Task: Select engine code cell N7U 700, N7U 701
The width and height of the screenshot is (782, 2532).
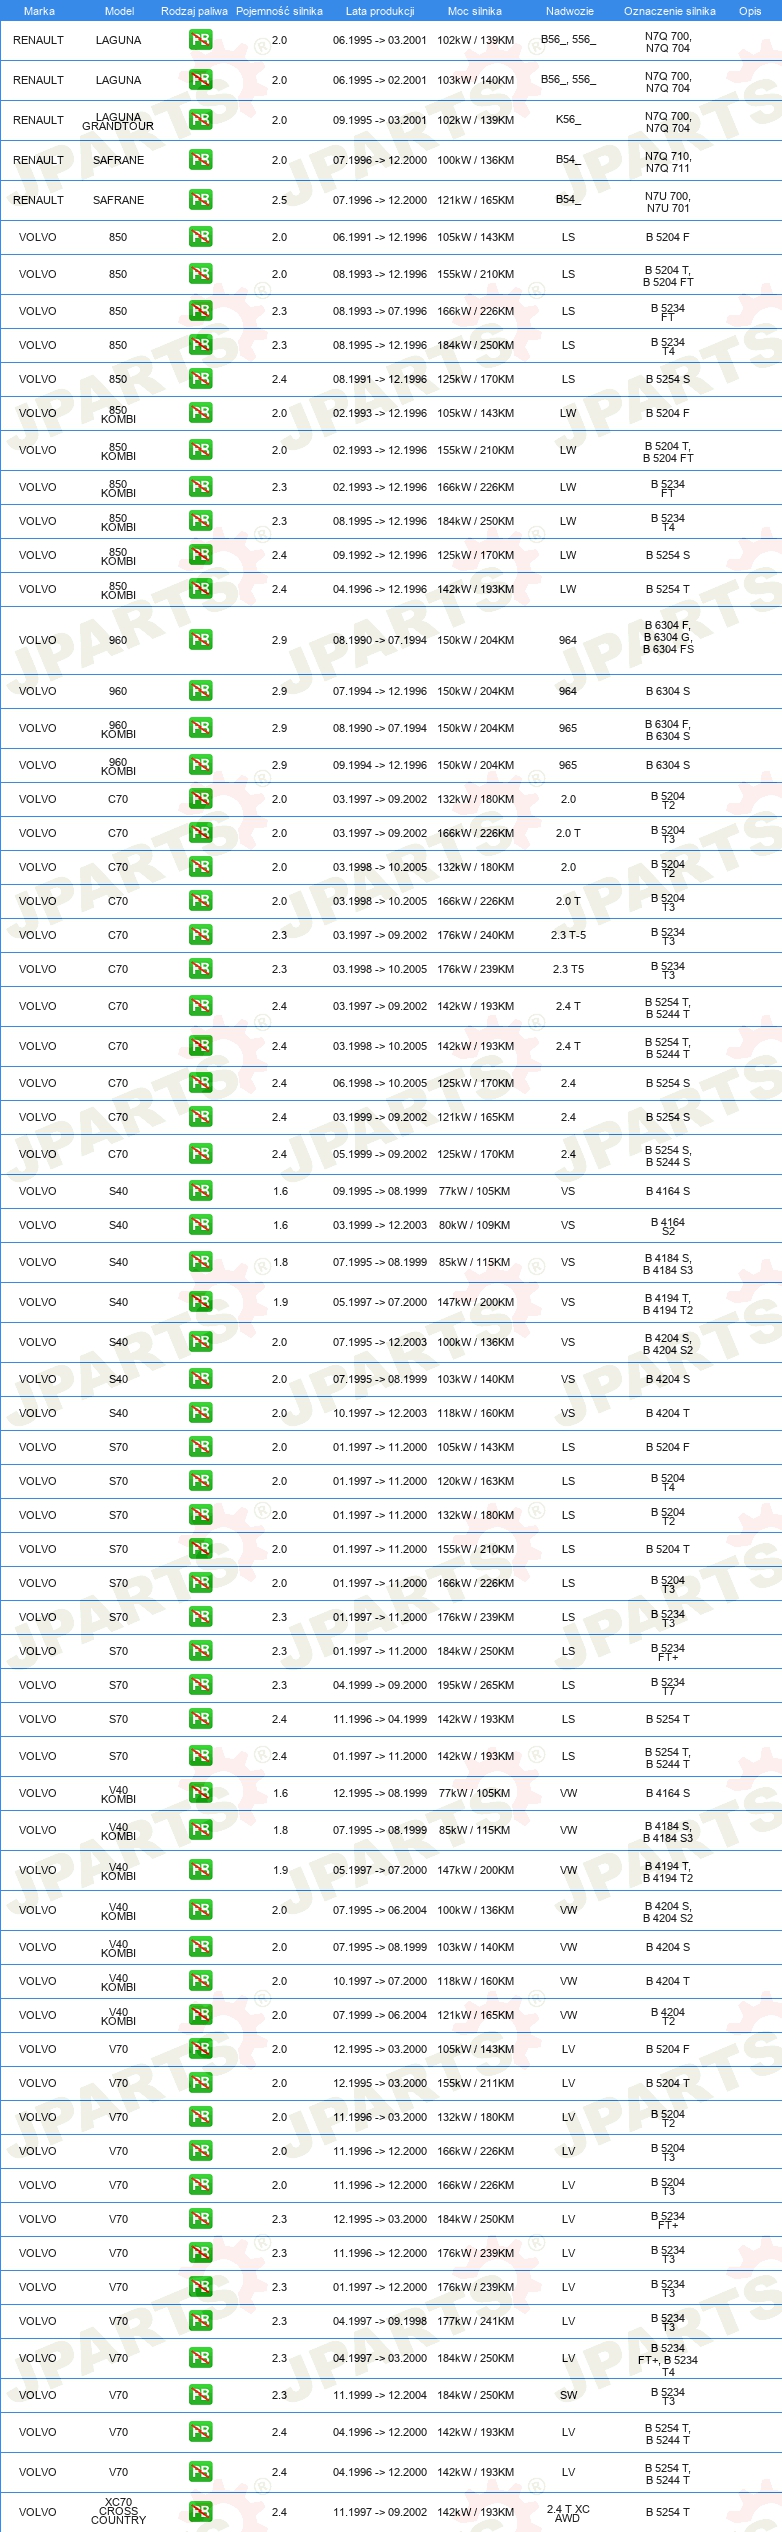Action: click(668, 202)
